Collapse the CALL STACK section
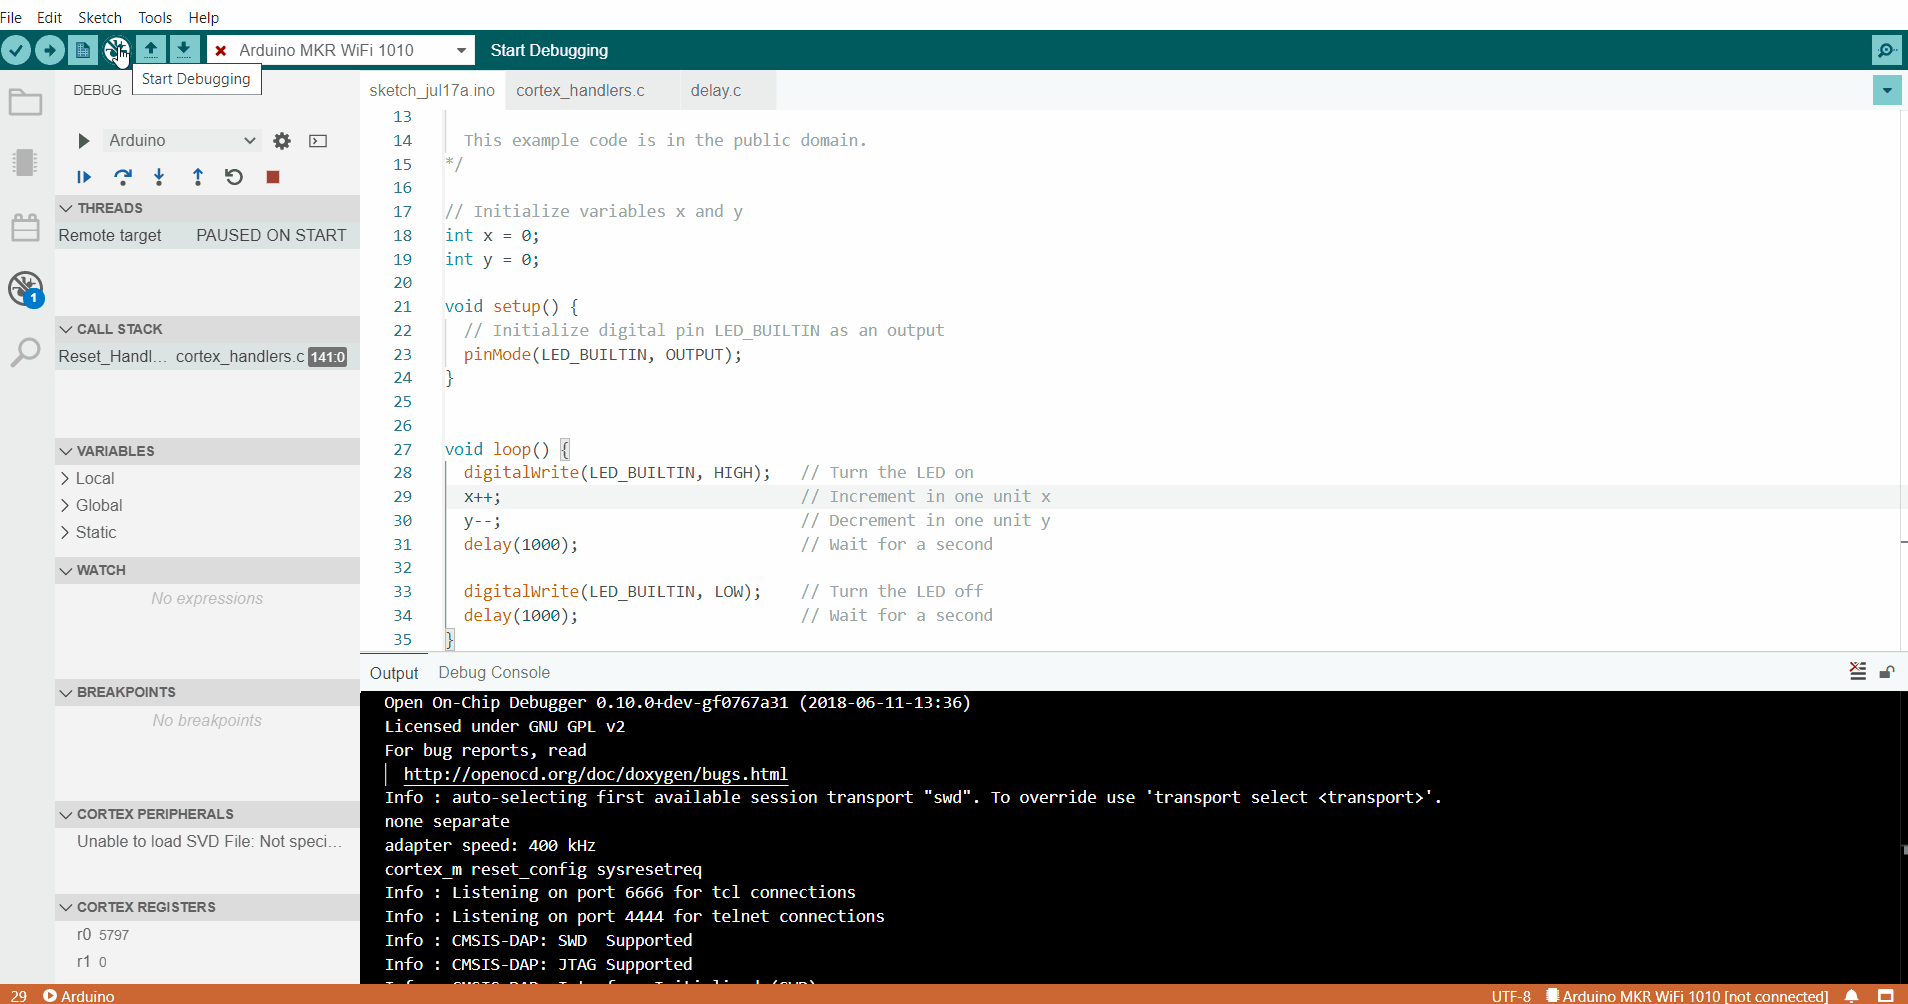 [x=66, y=328]
